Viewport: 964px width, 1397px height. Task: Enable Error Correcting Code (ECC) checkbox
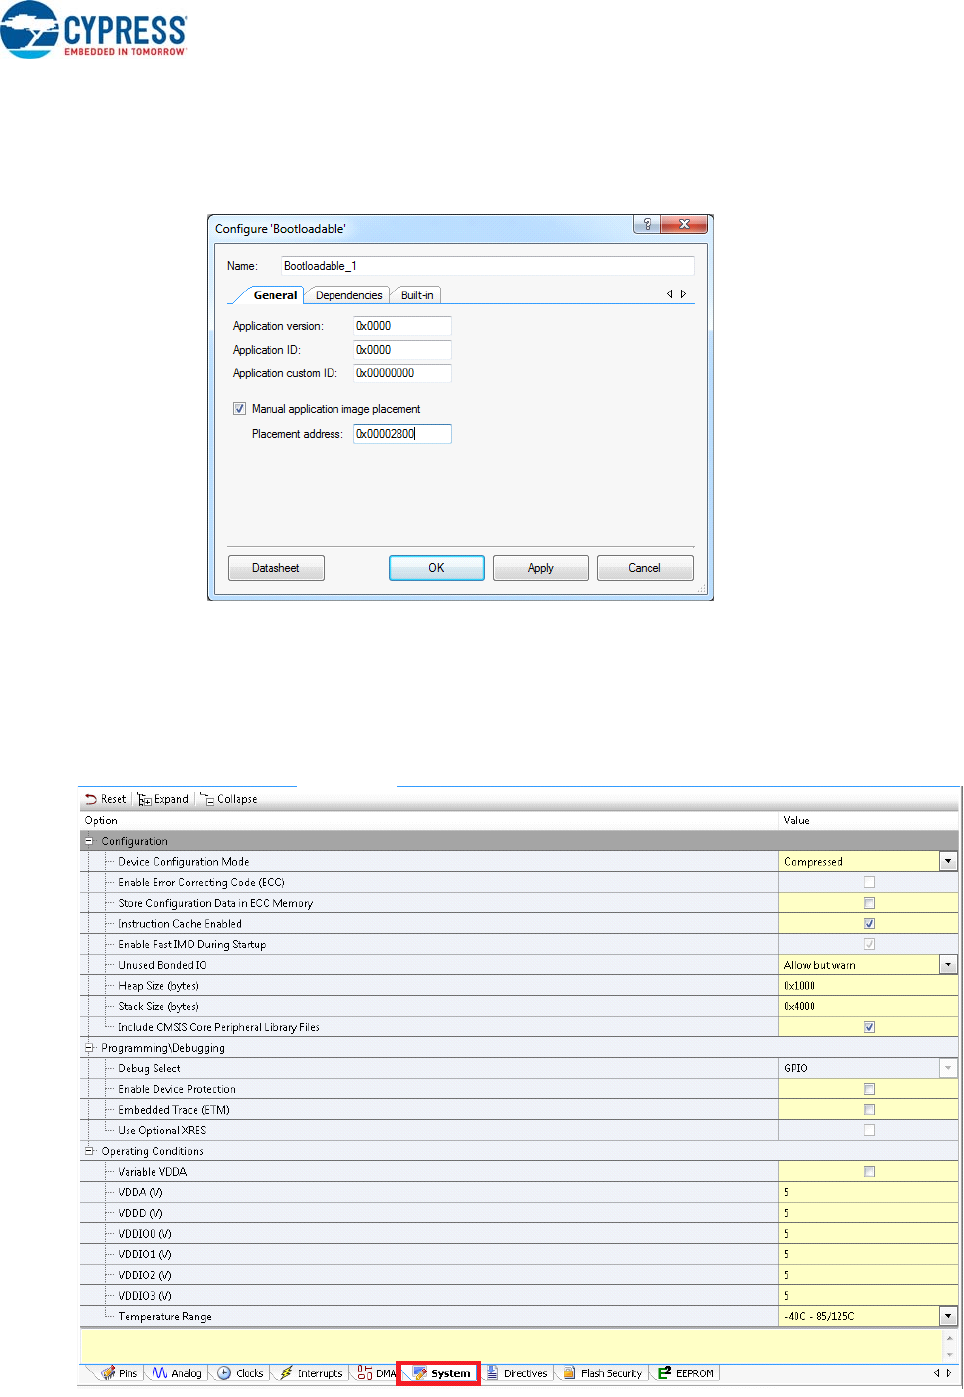[x=869, y=882]
